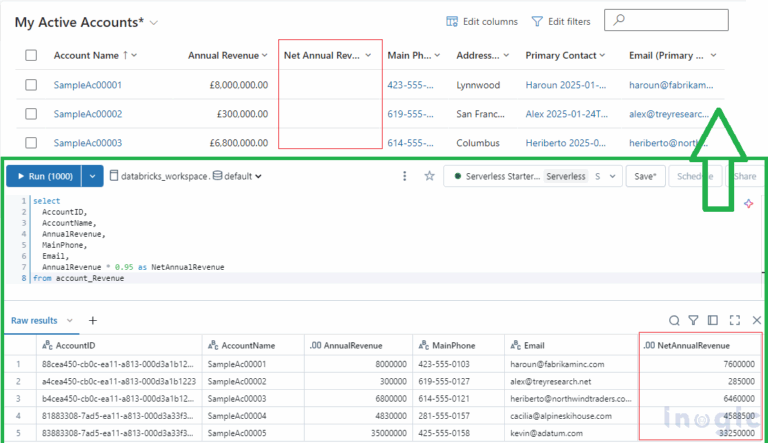768x443 pixels.
Task: Open the Main Ph... column dropdown
Action: 437,55
